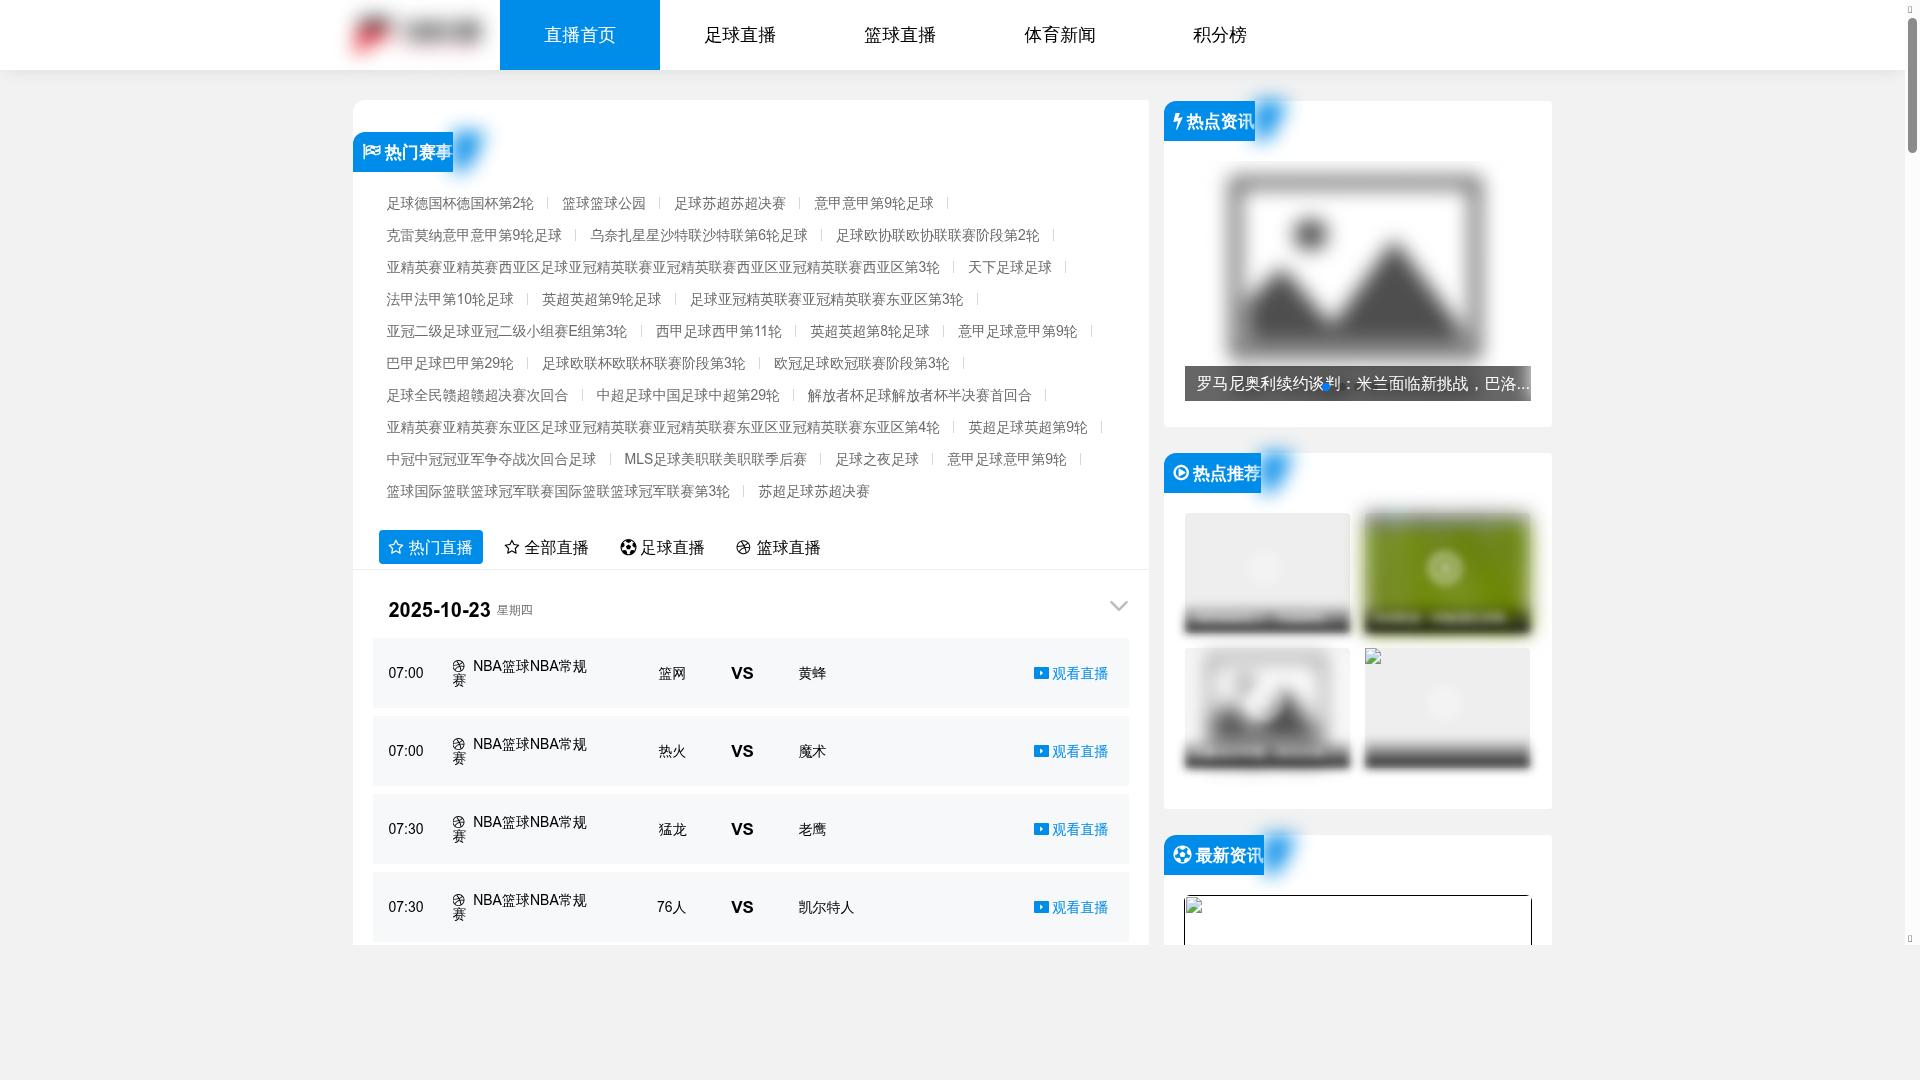
Task: Click the basketball icon on the 篮球直播 filter
Action: point(742,547)
